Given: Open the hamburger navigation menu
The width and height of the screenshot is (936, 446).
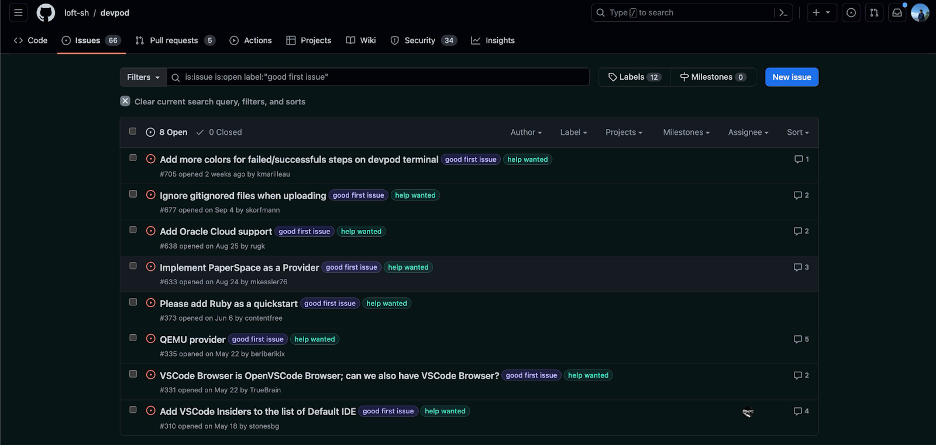Looking at the screenshot, I should click(19, 13).
